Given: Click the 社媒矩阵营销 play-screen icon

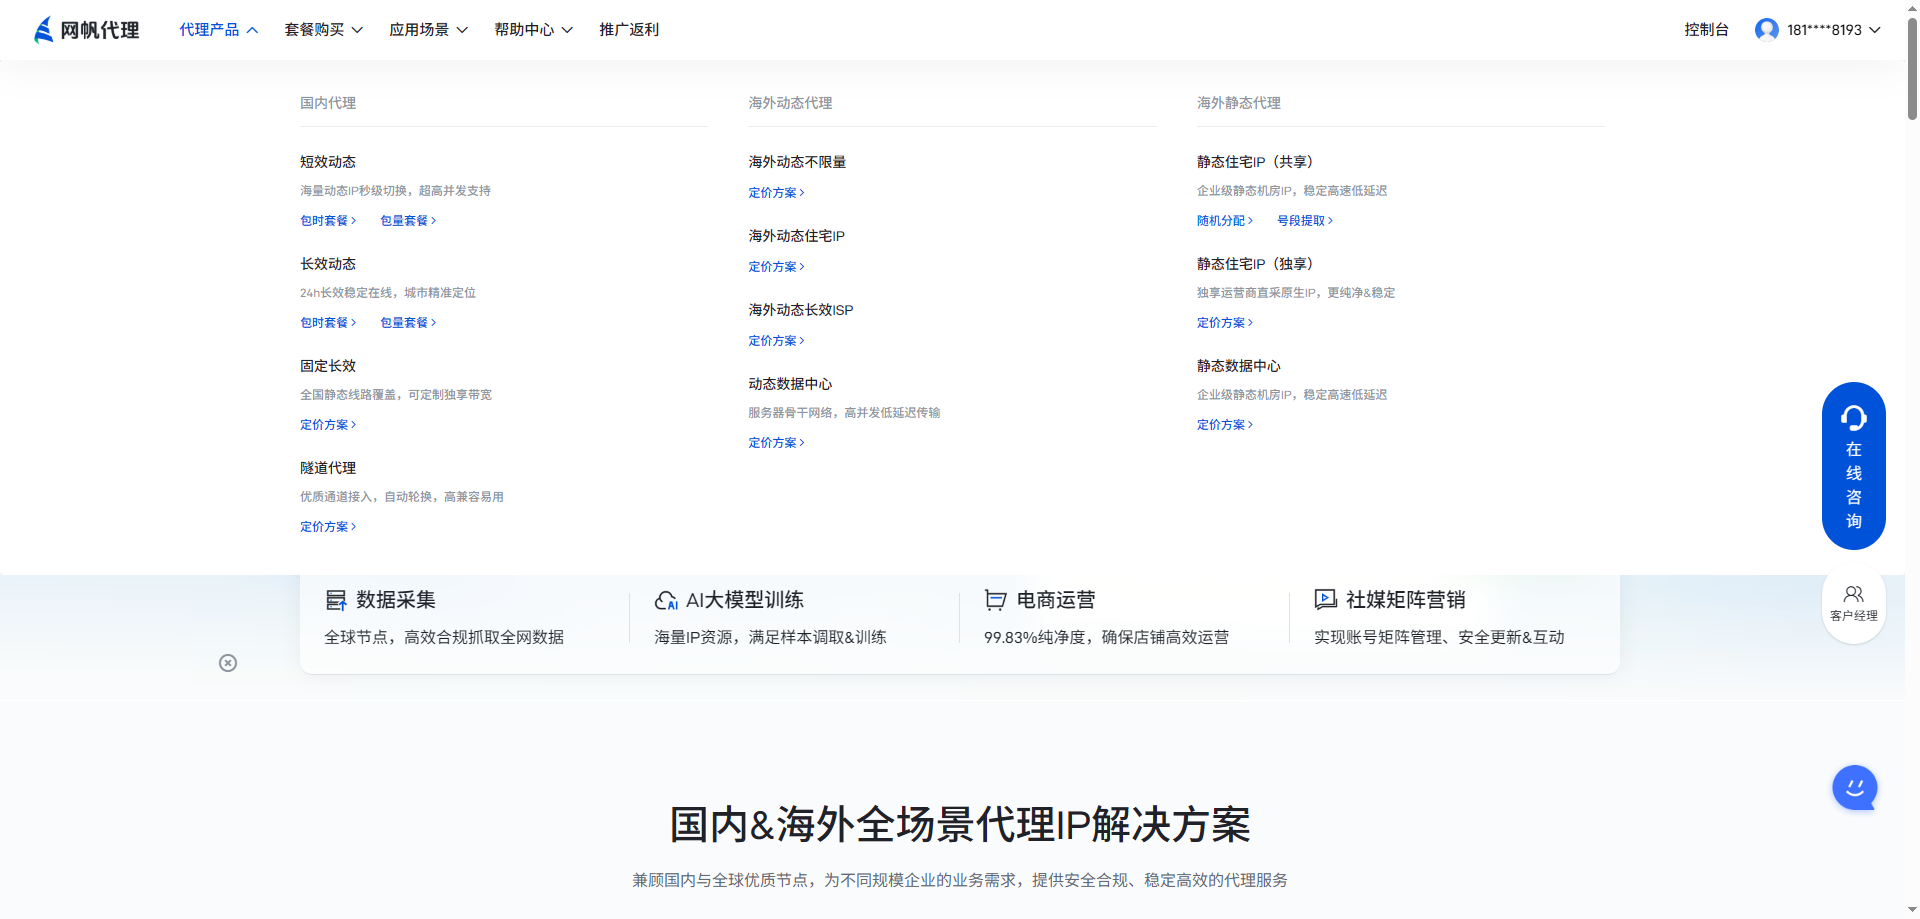Looking at the screenshot, I should 1325,600.
